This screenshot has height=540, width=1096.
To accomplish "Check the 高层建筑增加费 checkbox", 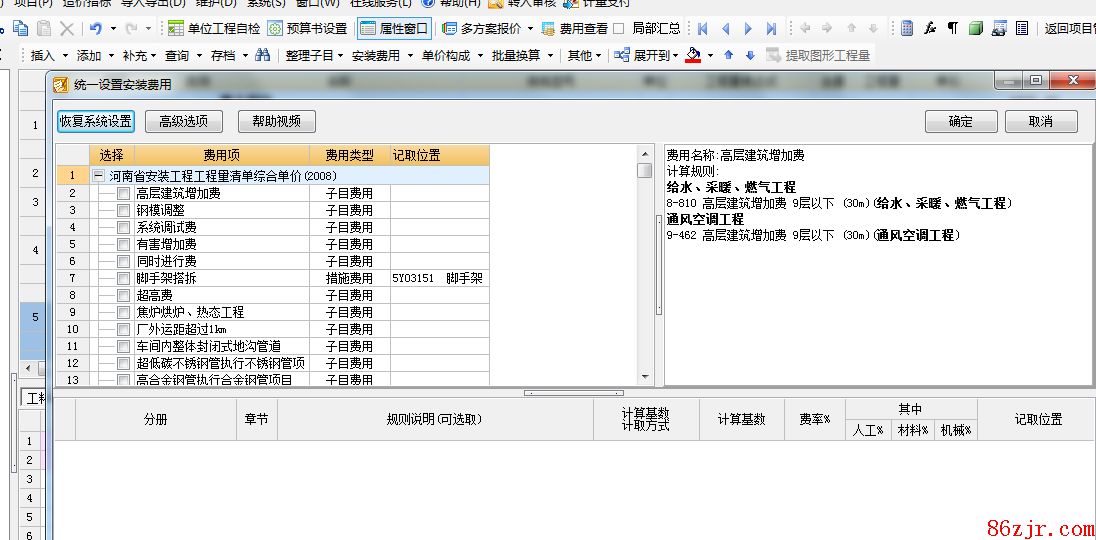I will click(124, 194).
